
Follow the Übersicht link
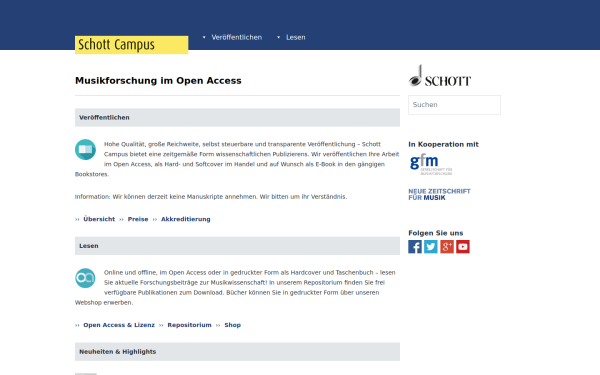coord(99,219)
